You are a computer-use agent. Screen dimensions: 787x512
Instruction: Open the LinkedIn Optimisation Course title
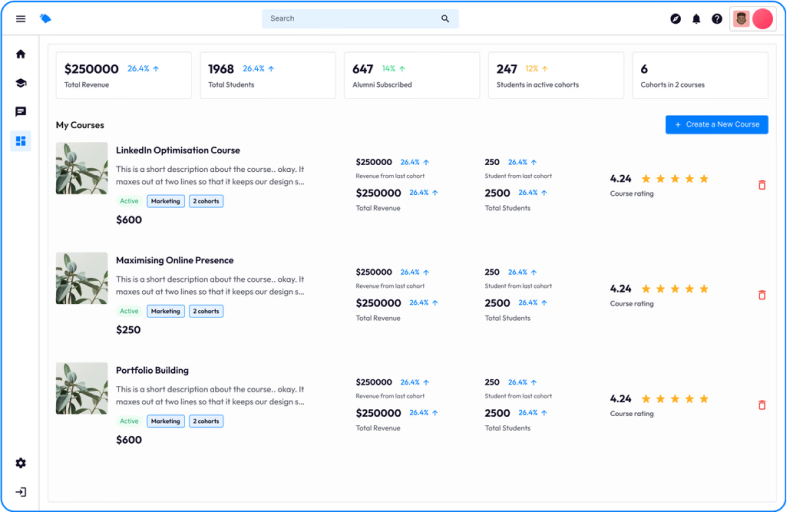coord(177,150)
